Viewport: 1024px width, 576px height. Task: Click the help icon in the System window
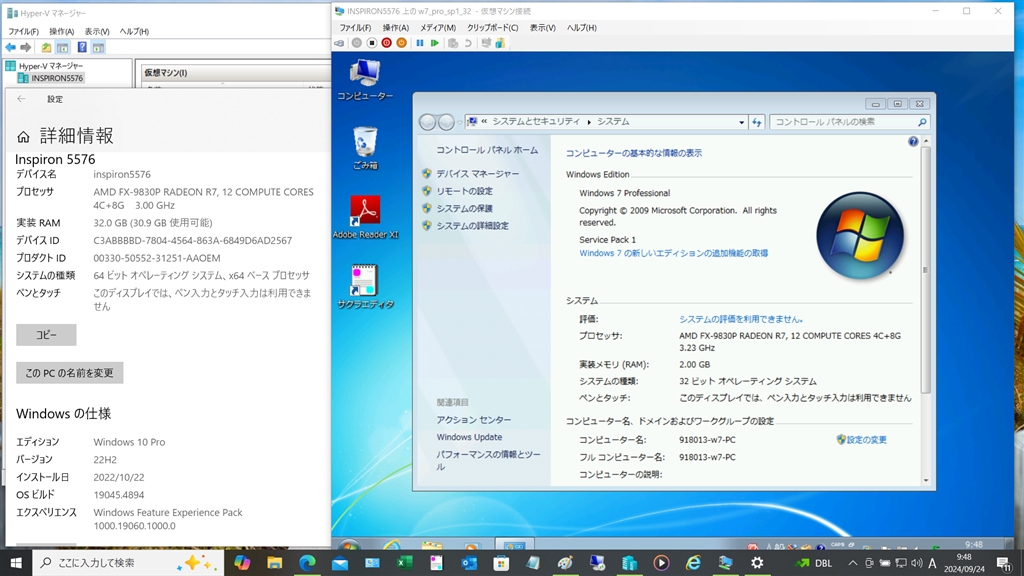913,142
